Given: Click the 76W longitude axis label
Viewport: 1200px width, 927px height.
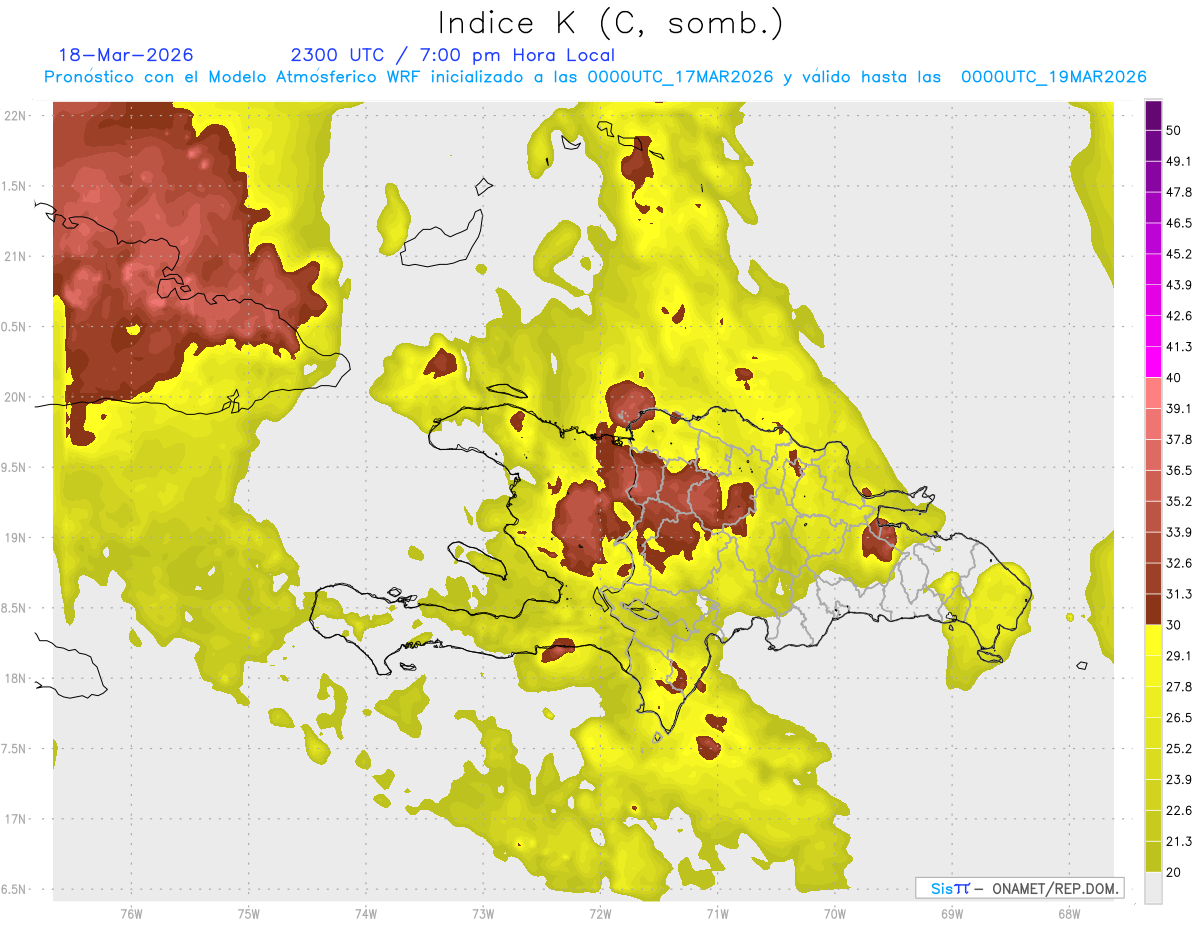Looking at the screenshot, I should click(131, 914).
